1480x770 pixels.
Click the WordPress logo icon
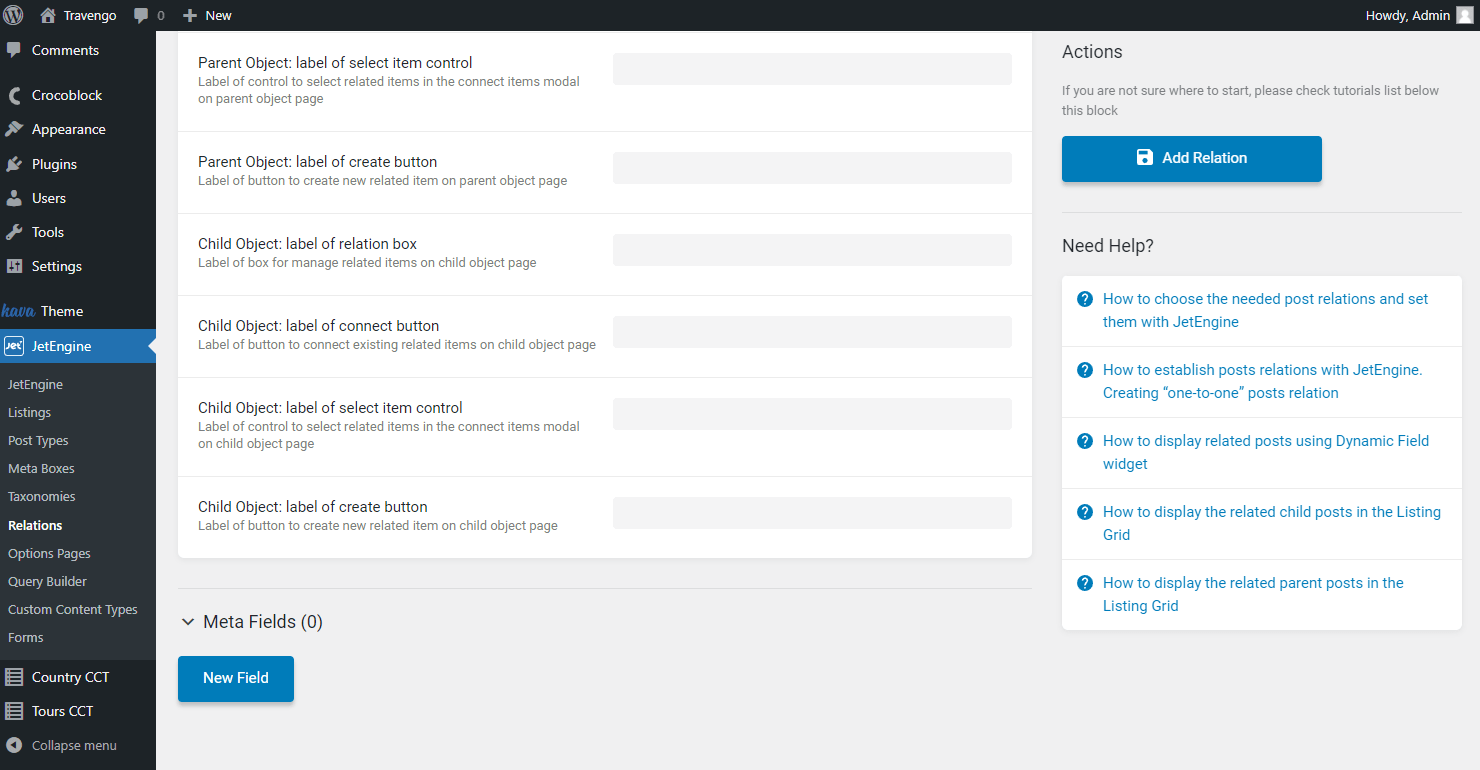[14, 15]
